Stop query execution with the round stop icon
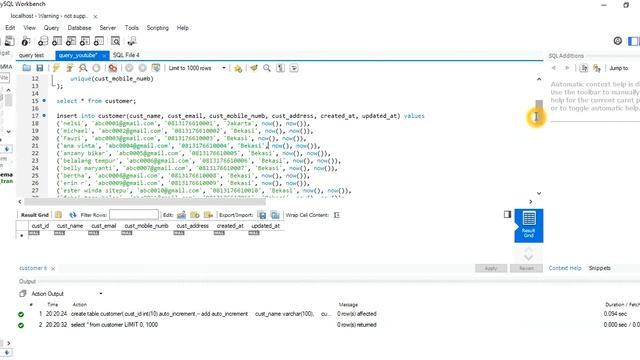This screenshot has width=640, height=360. tap(96, 68)
